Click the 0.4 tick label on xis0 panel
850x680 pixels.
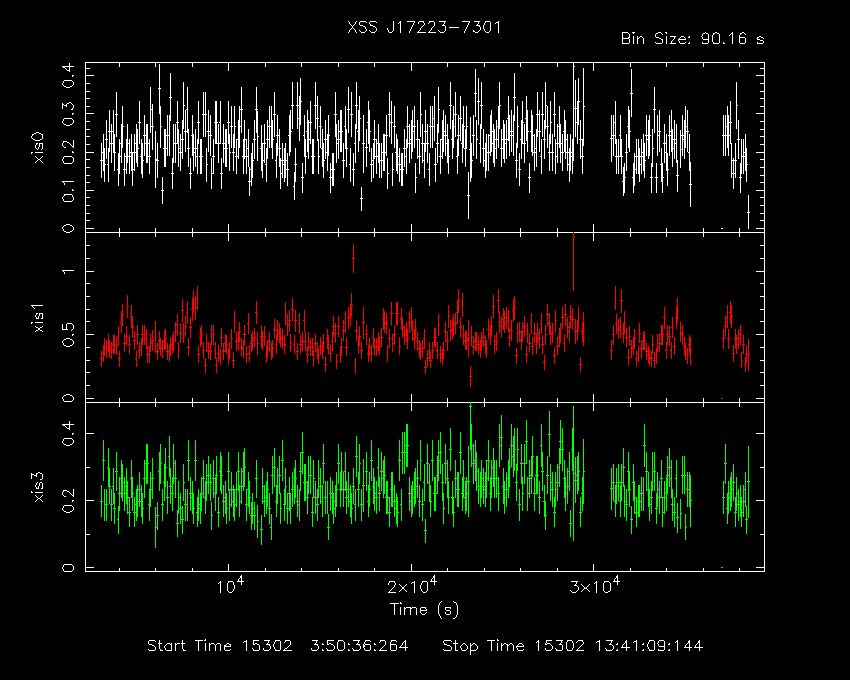(68, 75)
